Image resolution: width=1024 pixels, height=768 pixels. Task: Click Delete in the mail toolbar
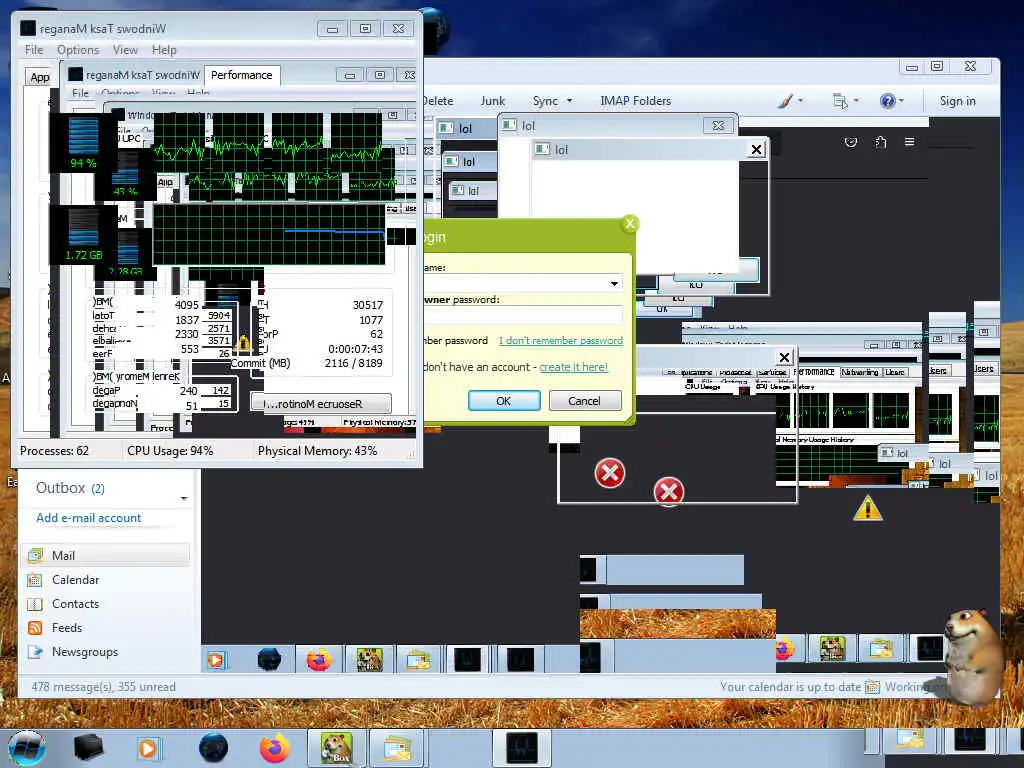[x=438, y=101]
